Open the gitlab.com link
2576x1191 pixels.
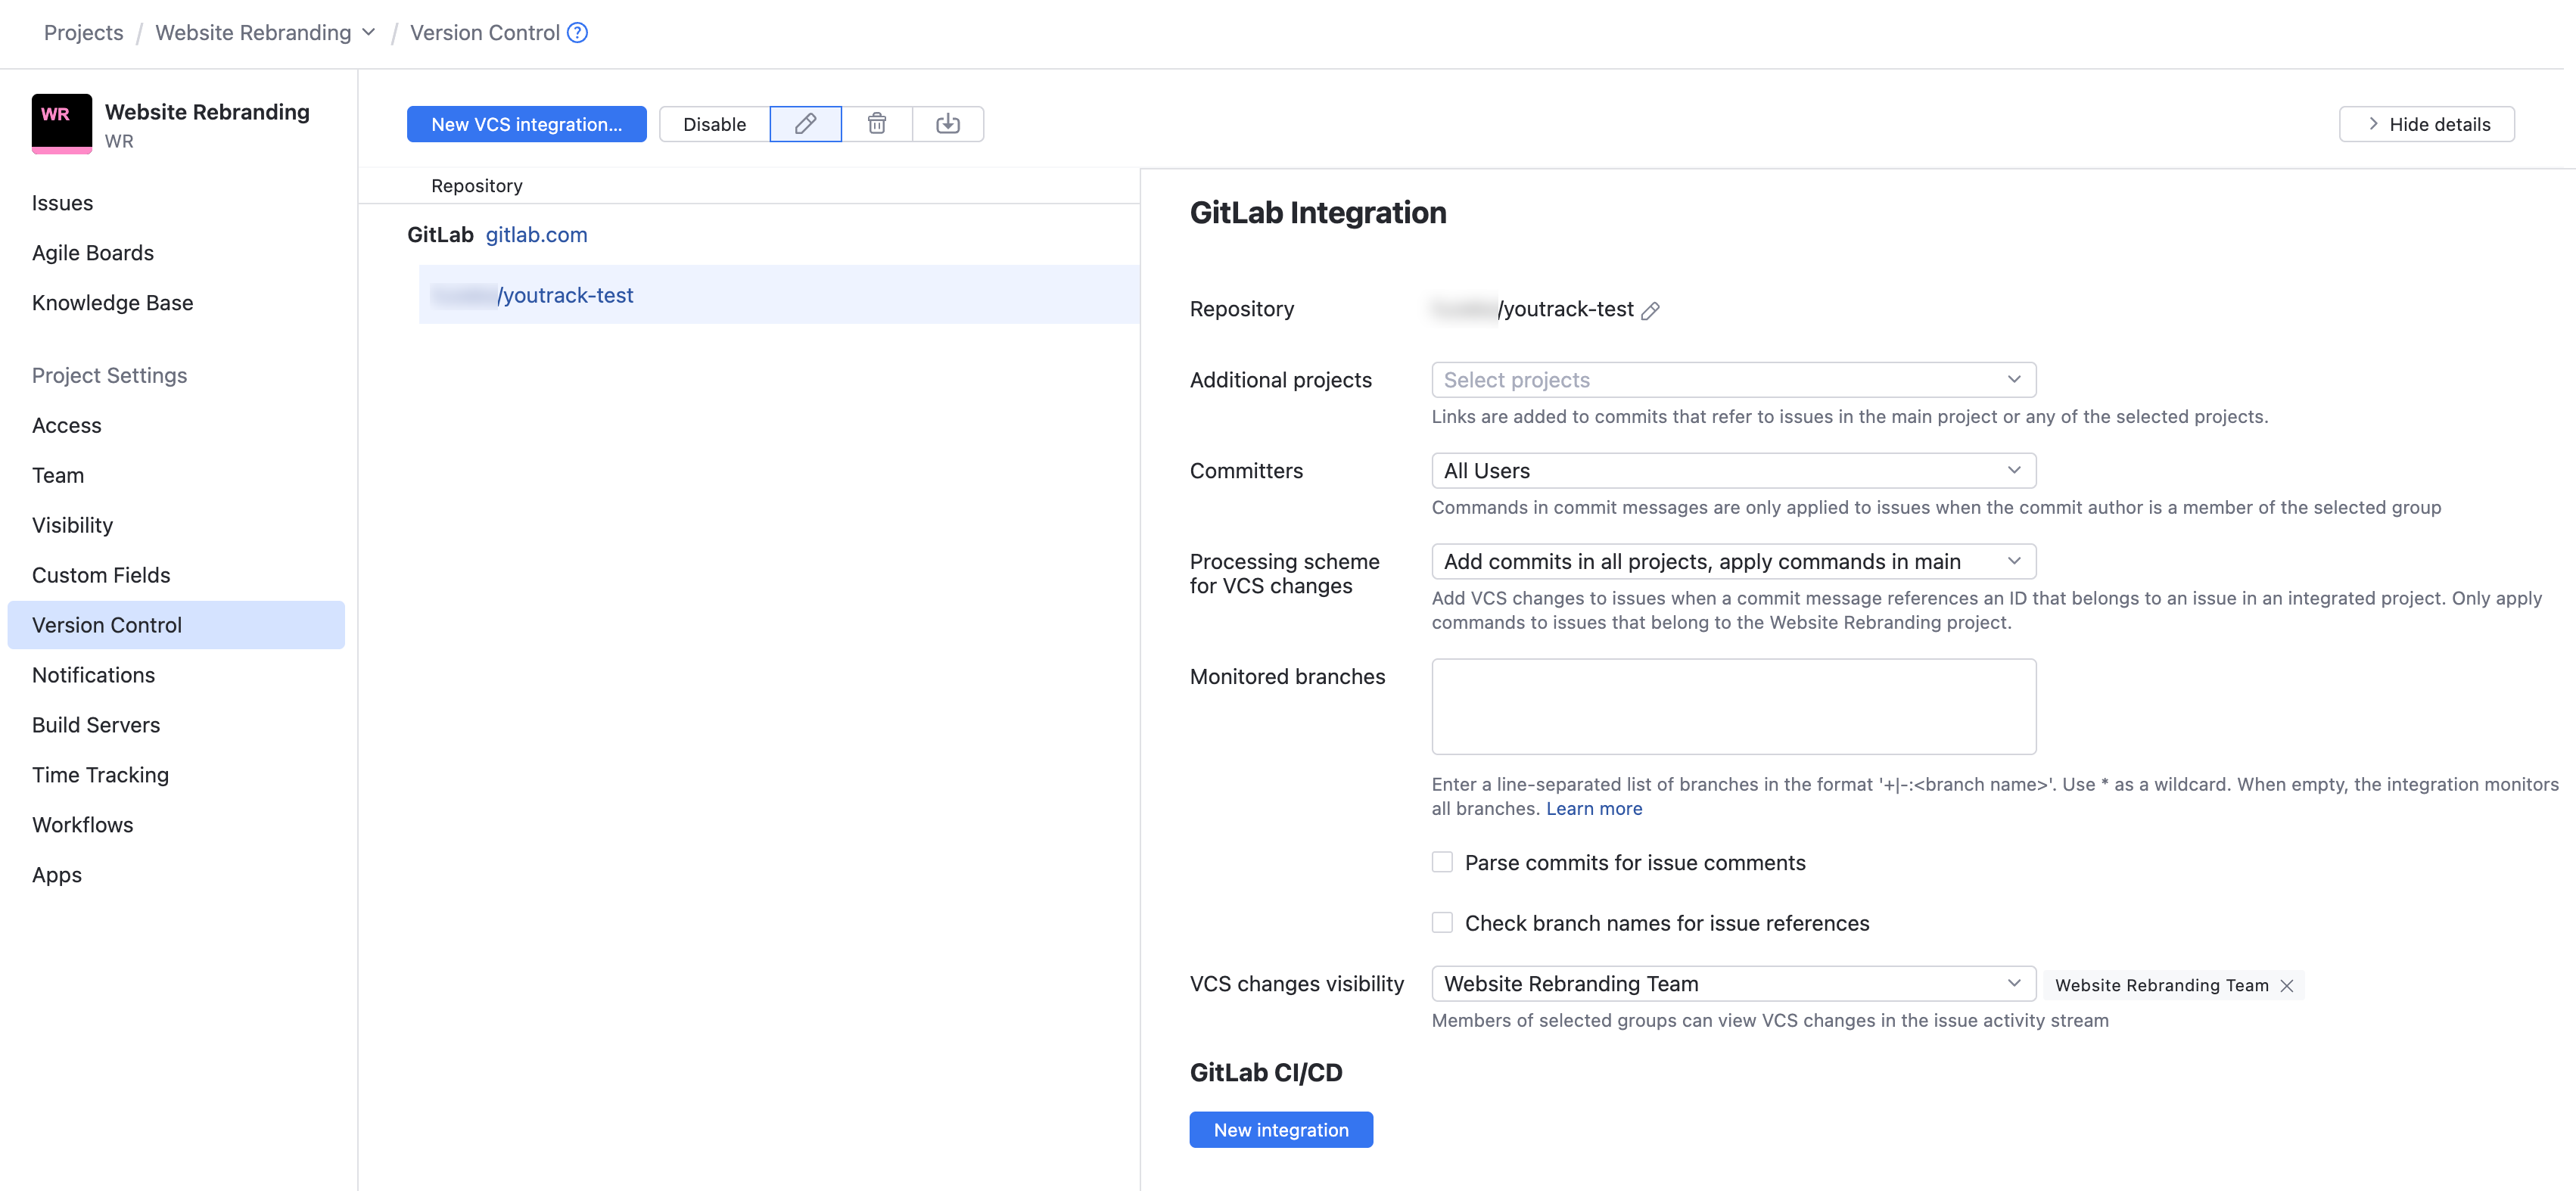(x=536, y=234)
